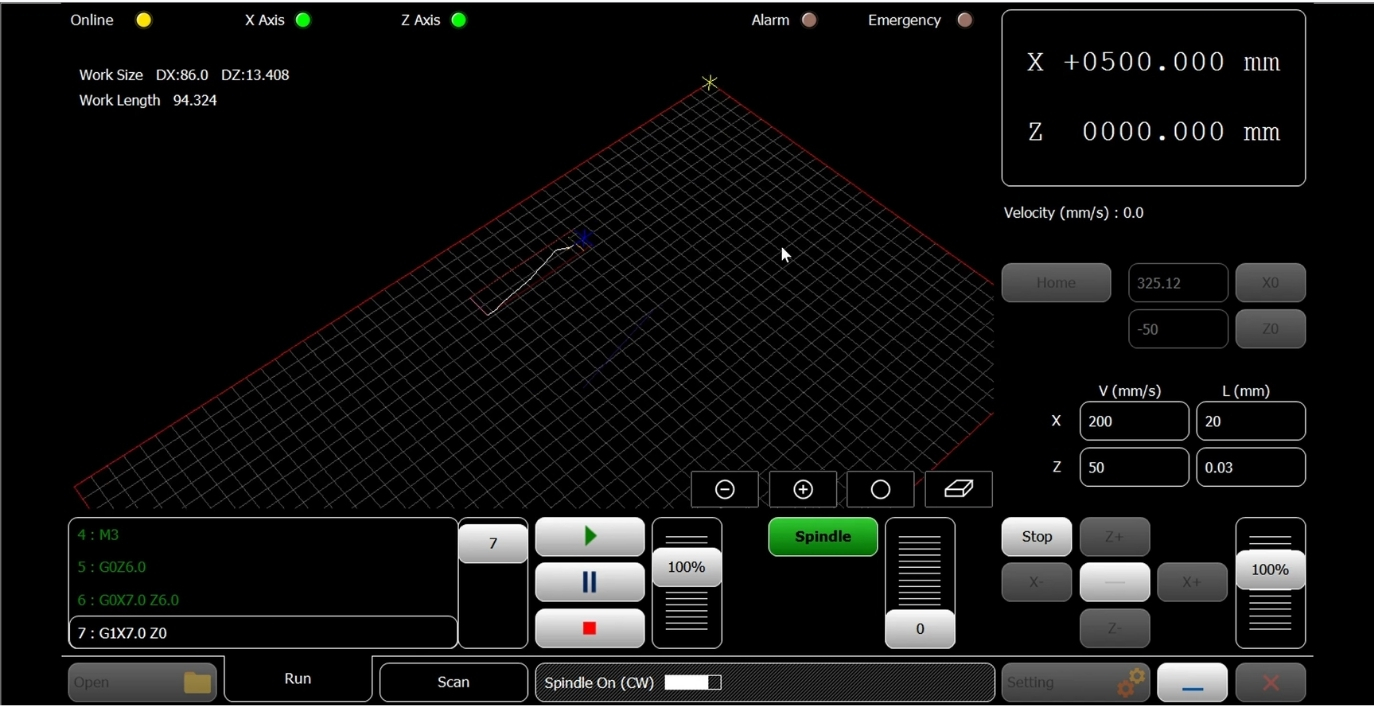
Task: Open Setting with gear icon
Action: [1076, 682]
